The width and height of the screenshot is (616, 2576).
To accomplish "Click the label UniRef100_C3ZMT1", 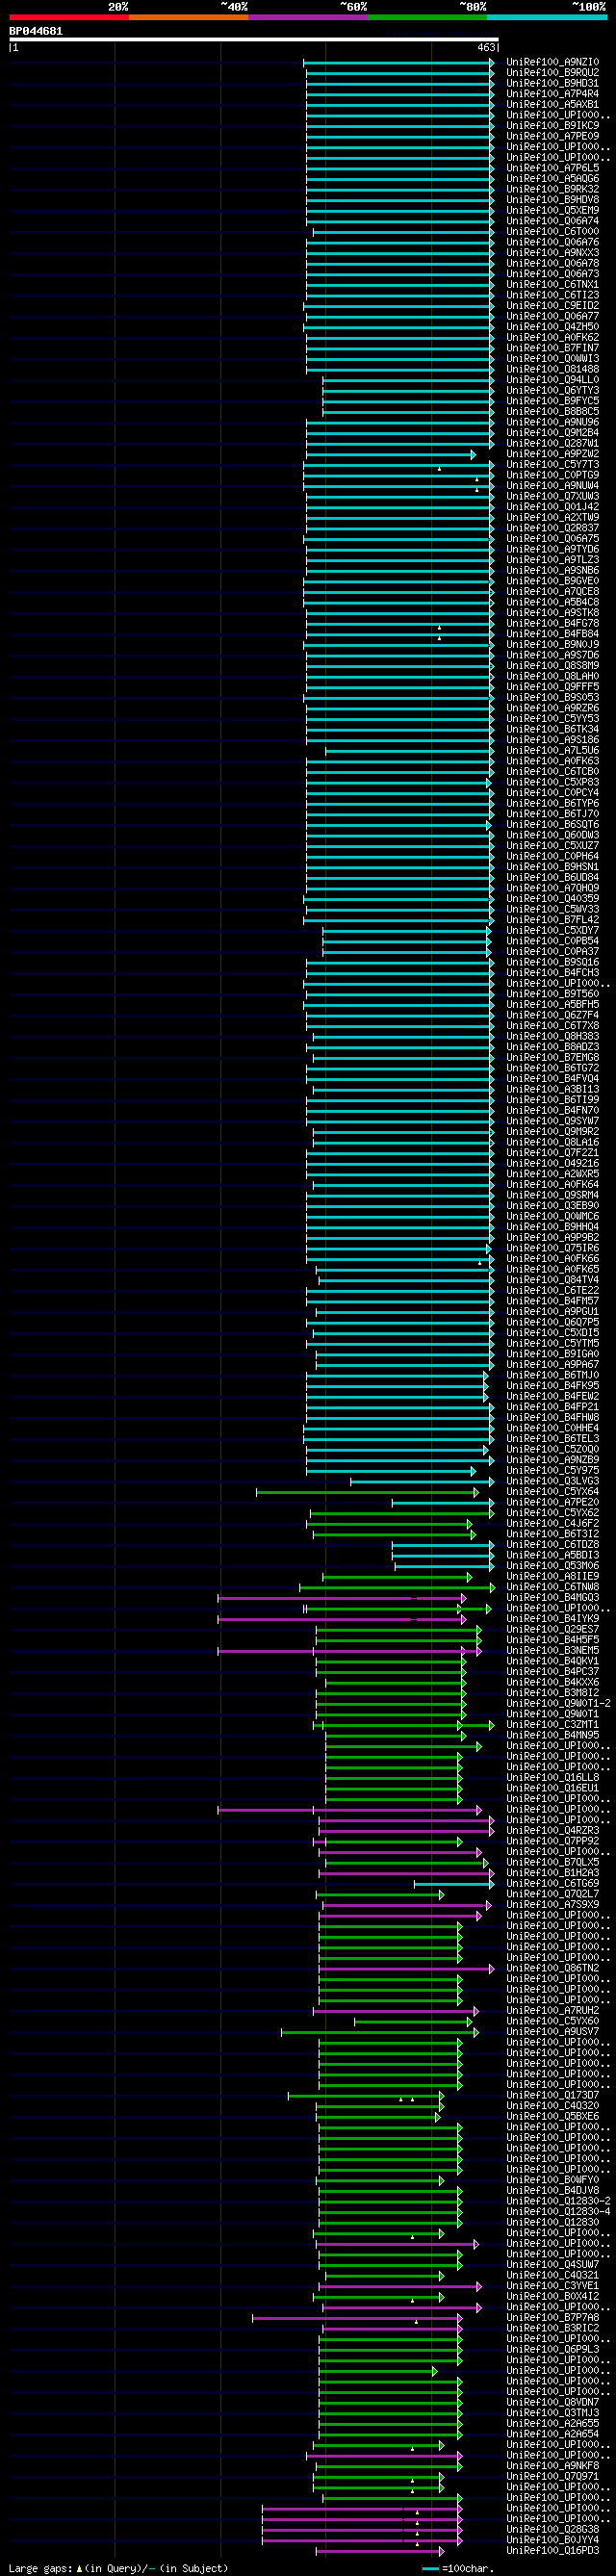I will 553,1725.
